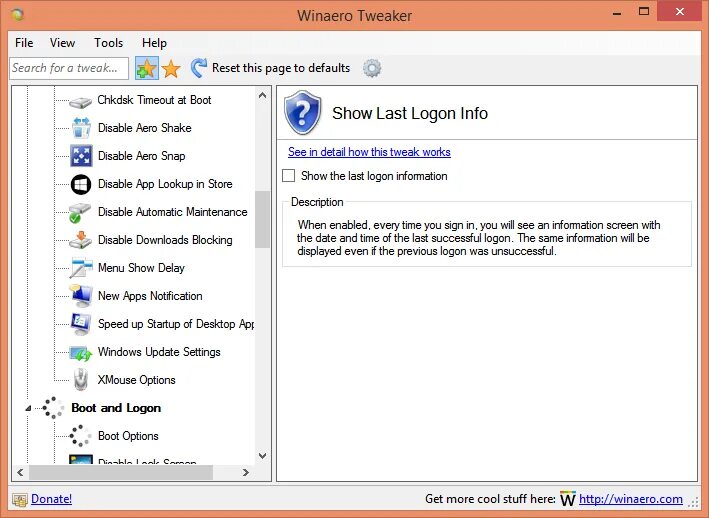The height and width of the screenshot is (518, 709).
Task: Click the blue shield question mark icon
Action: click(x=303, y=113)
